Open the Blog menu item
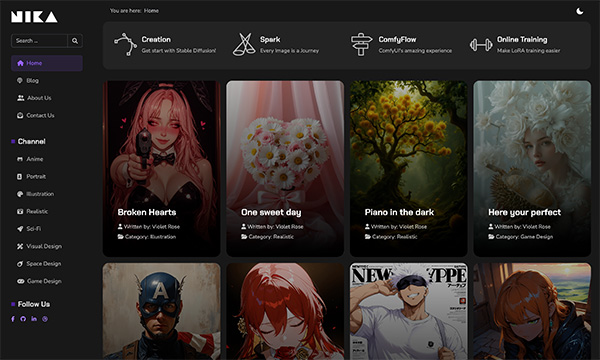This screenshot has width=600, height=360. pos(33,80)
